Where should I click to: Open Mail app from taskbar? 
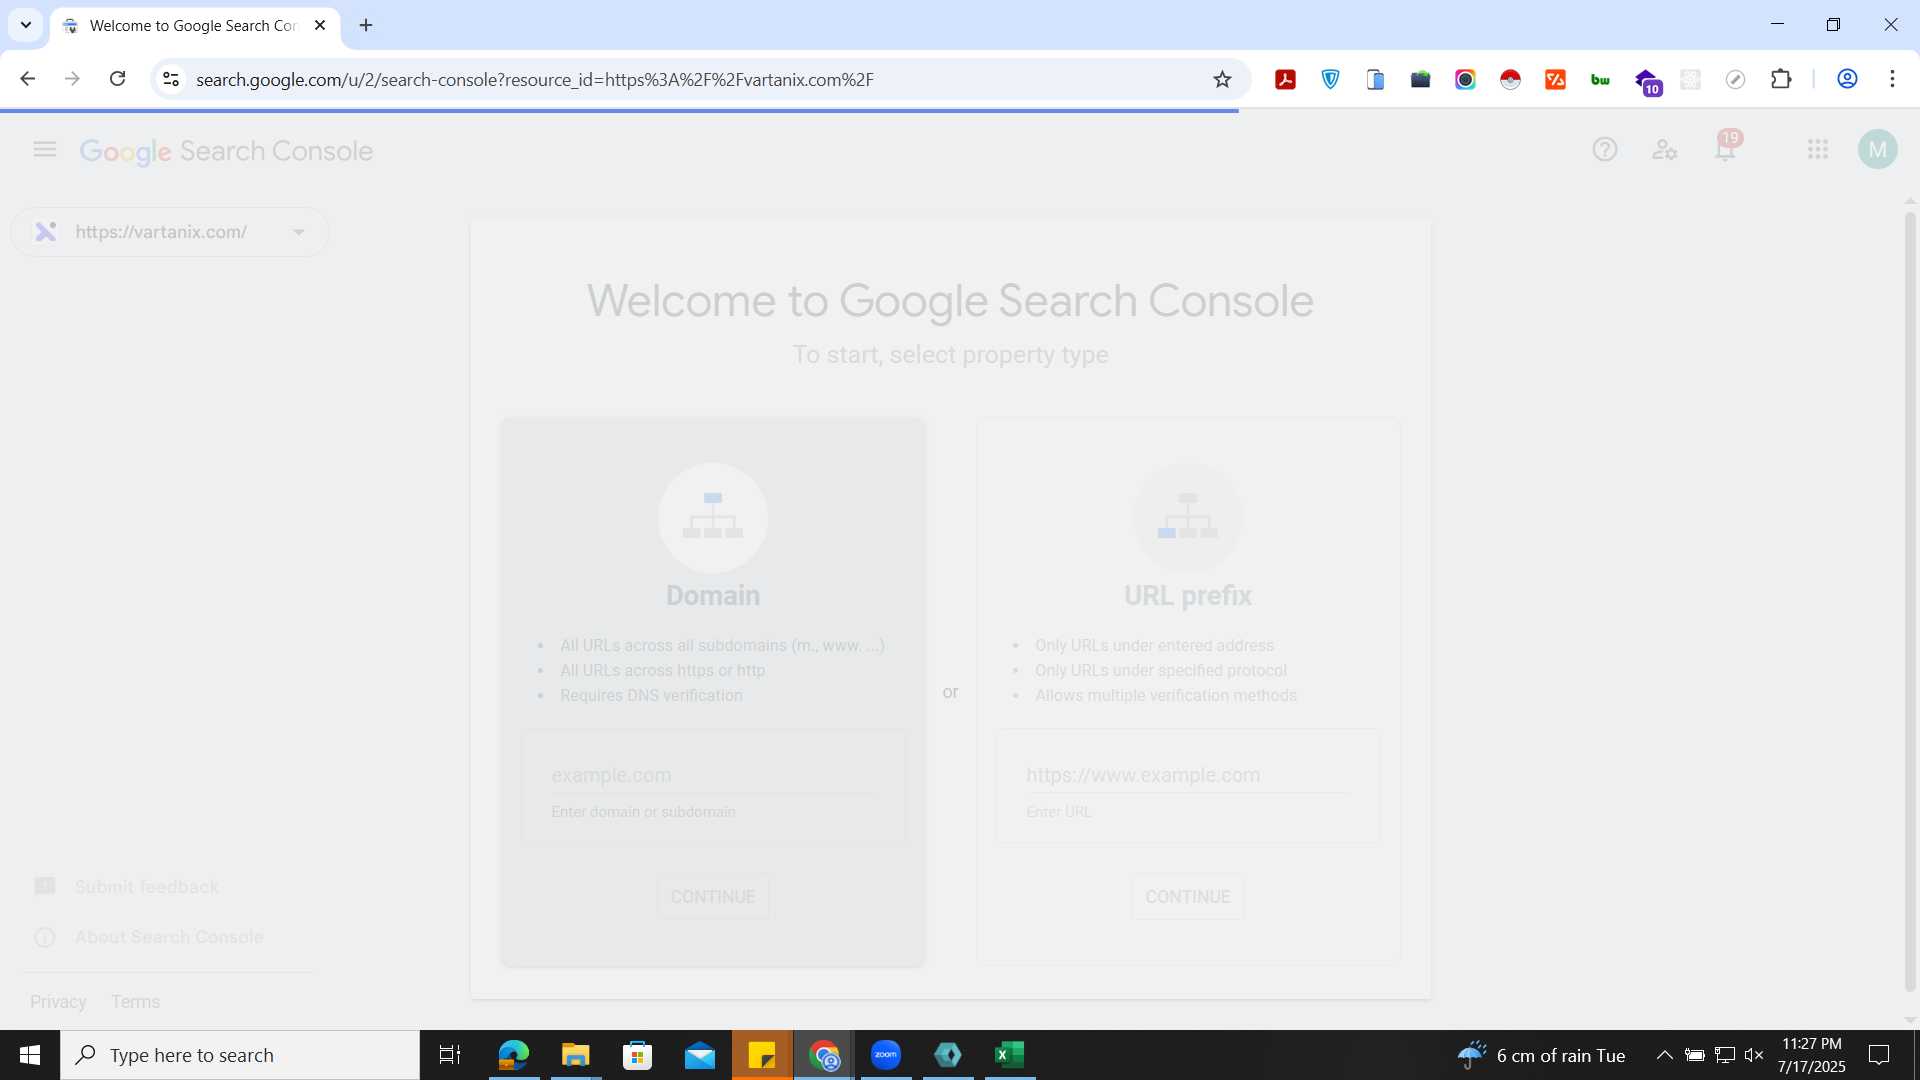(700, 1055)
